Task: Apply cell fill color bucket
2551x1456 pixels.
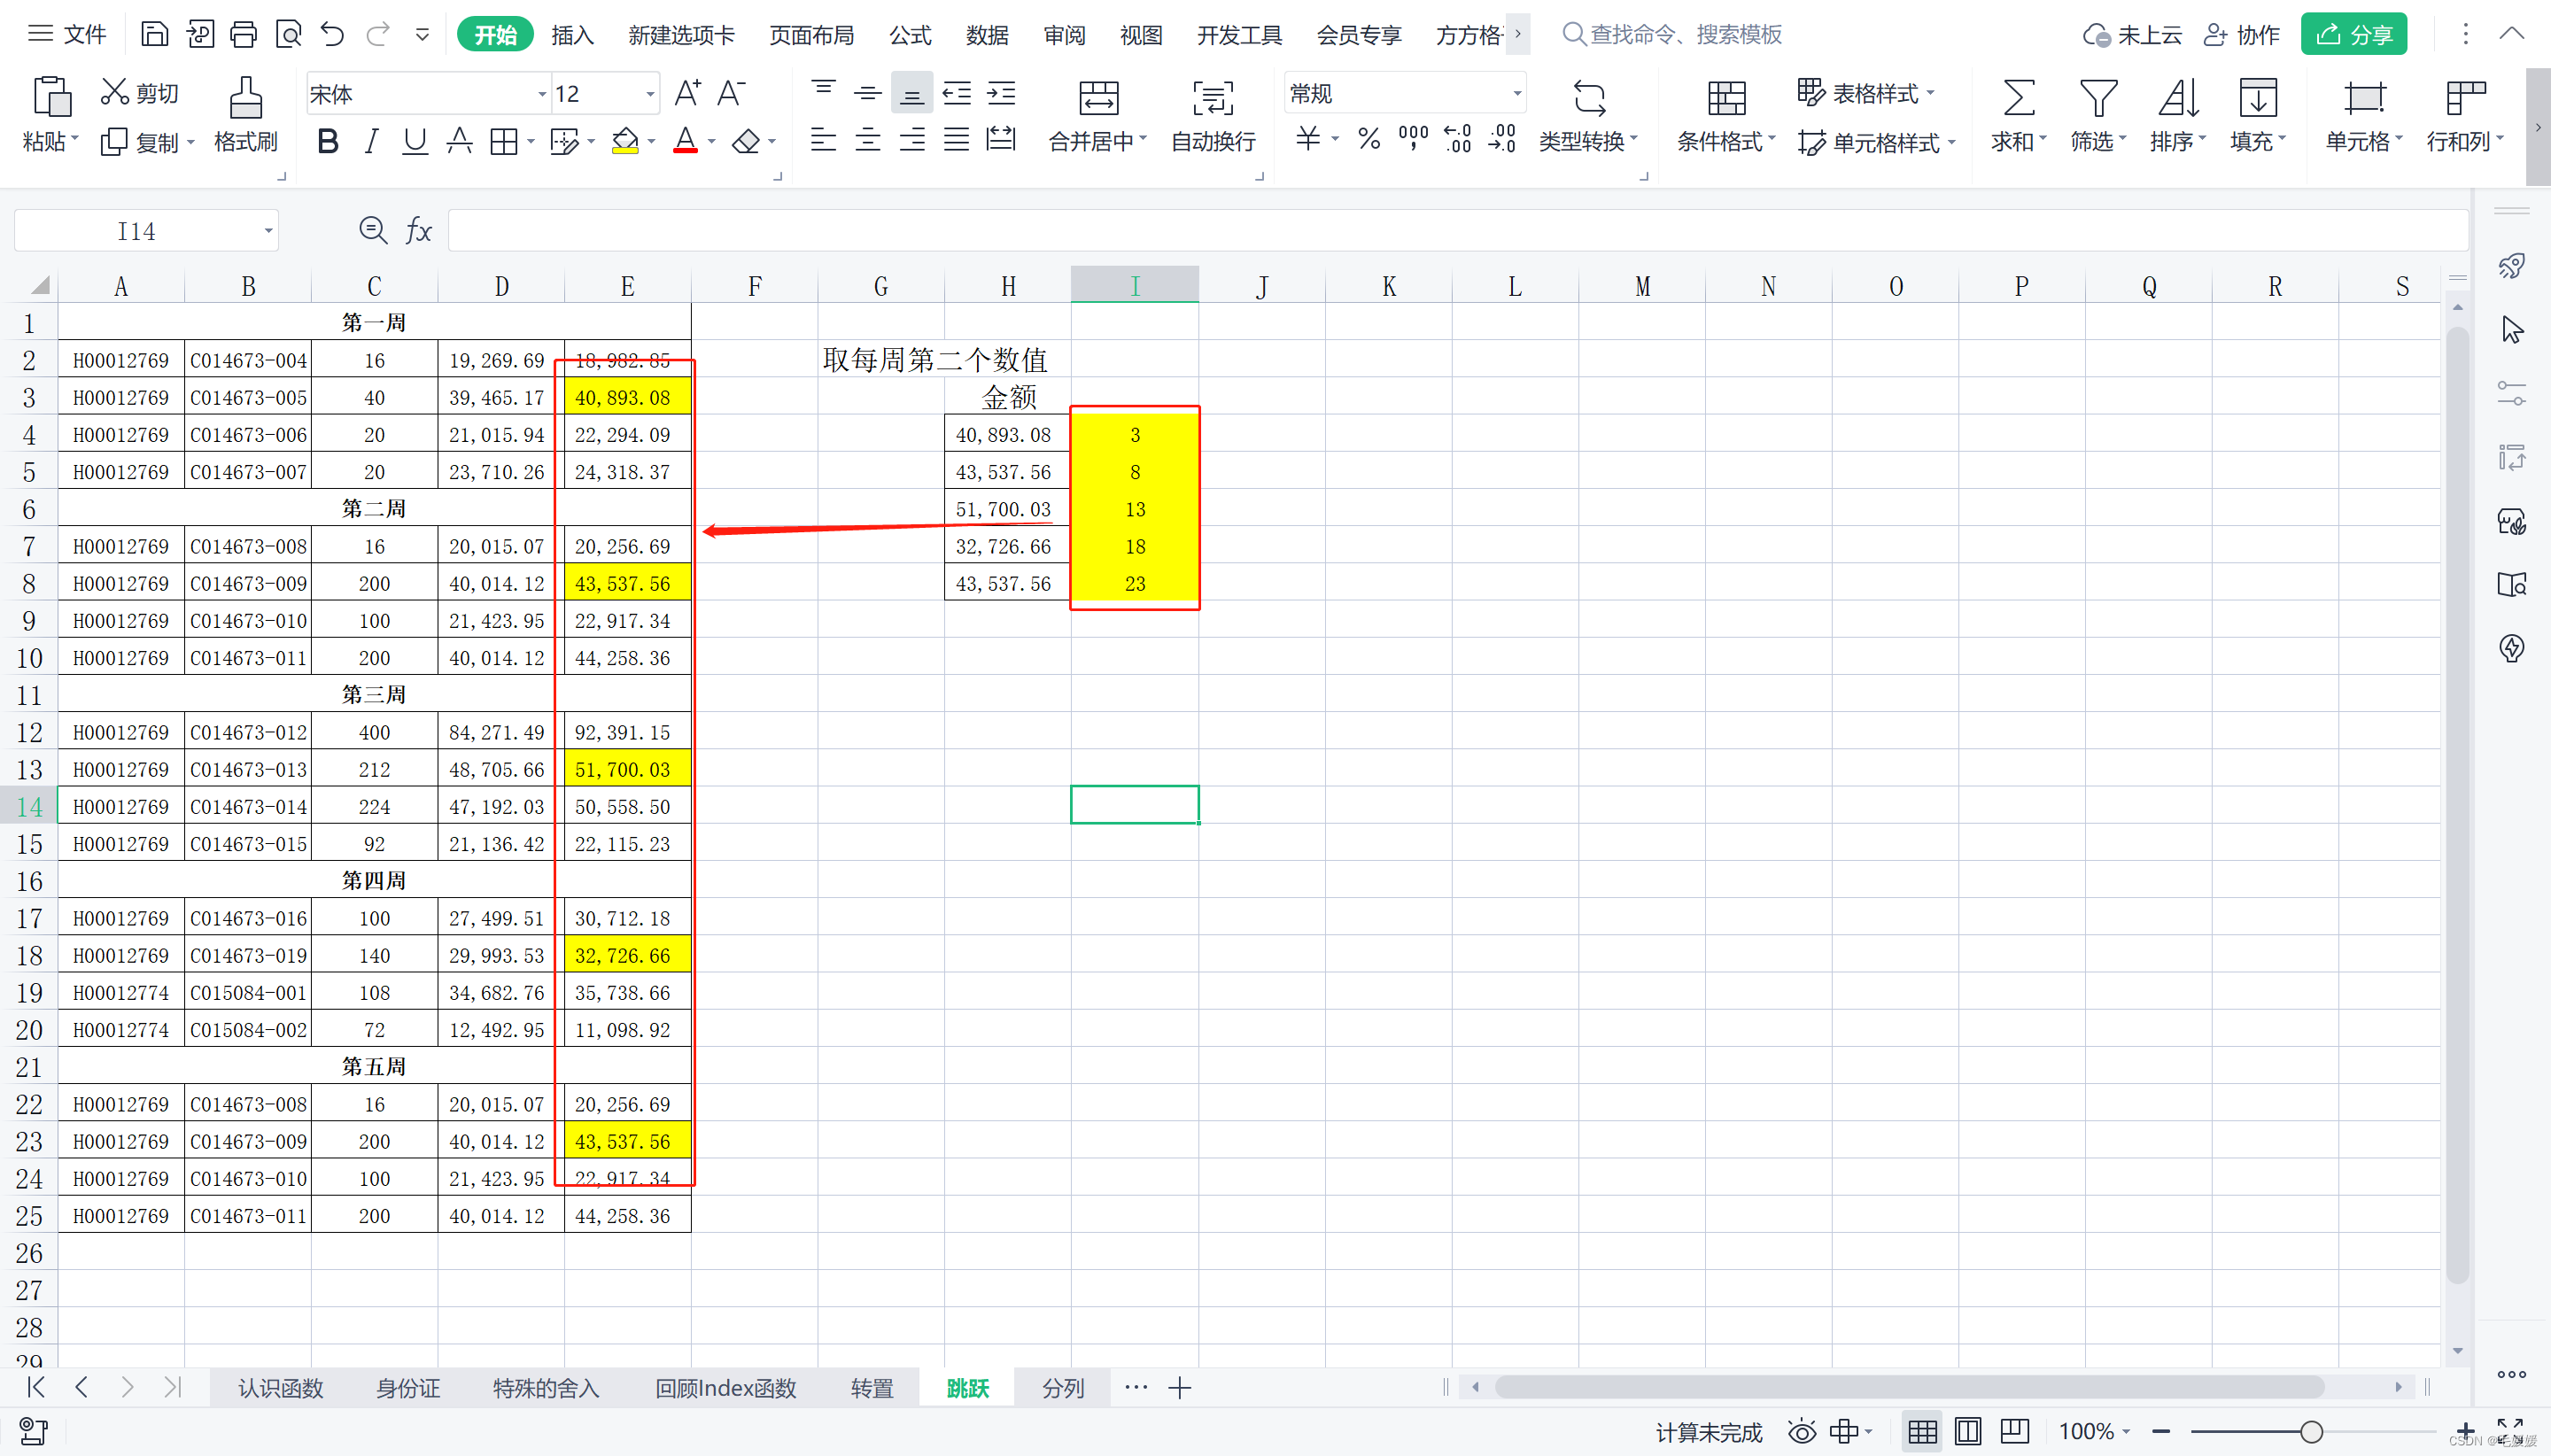Action: point(625,142)
